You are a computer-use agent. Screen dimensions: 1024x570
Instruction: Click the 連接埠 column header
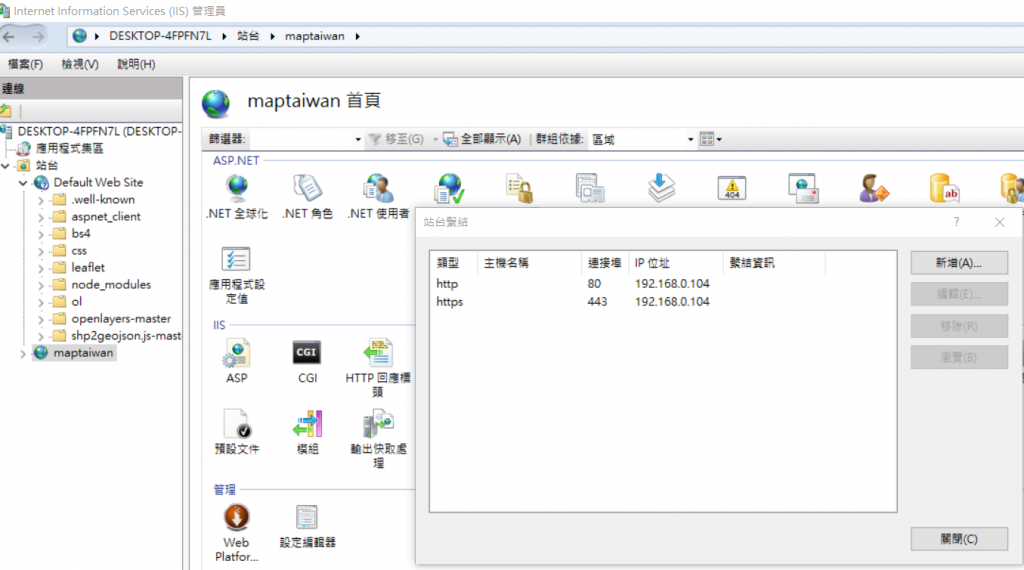coord(604,263)
